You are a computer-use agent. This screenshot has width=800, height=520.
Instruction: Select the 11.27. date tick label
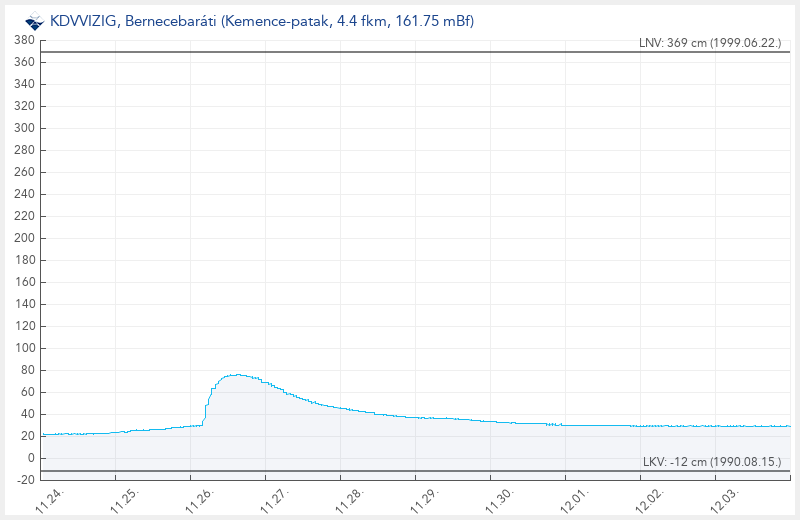tap(275, 499)
